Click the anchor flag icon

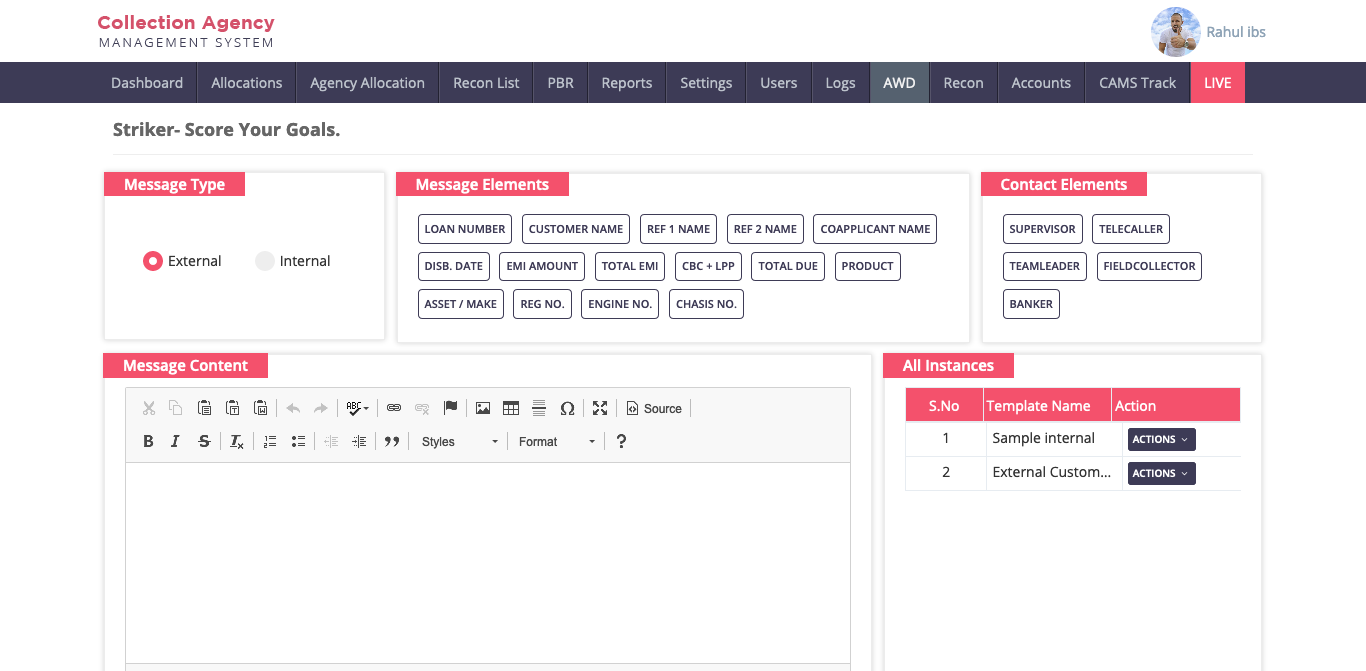(450, 408)
